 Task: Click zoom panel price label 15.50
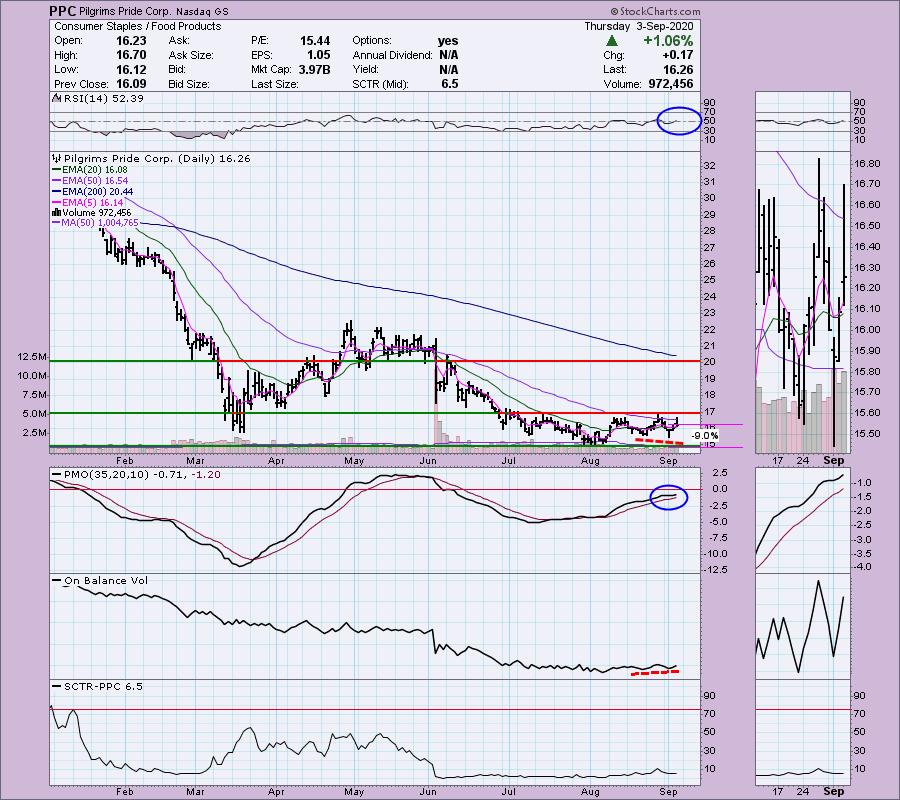point(867,434)
